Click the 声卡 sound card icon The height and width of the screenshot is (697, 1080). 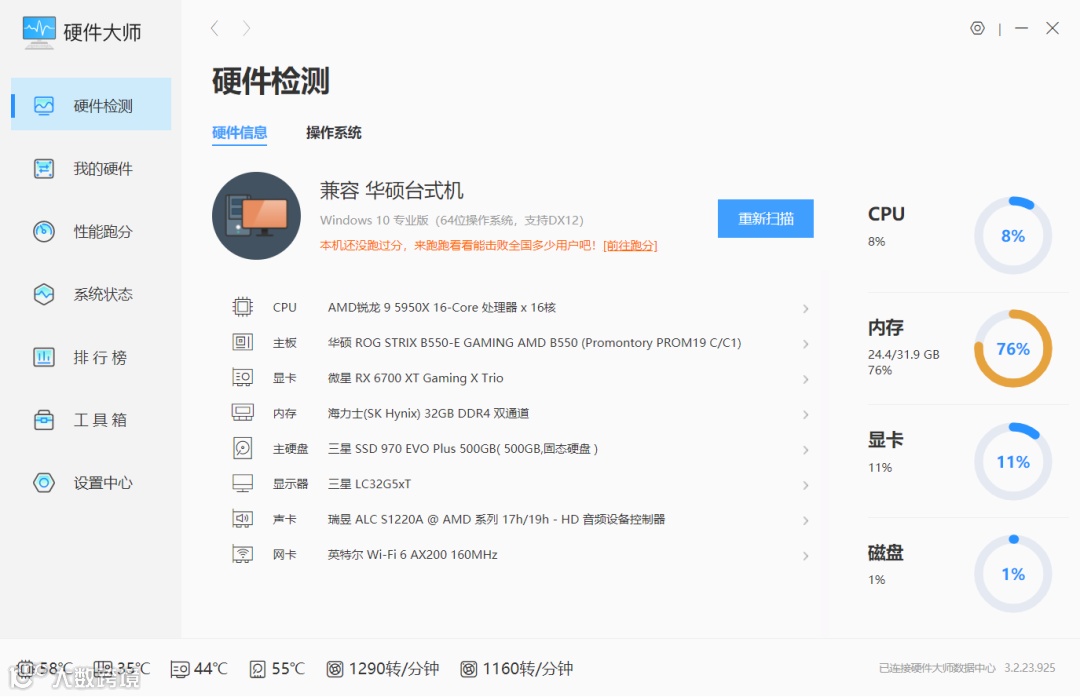[242, 519]
